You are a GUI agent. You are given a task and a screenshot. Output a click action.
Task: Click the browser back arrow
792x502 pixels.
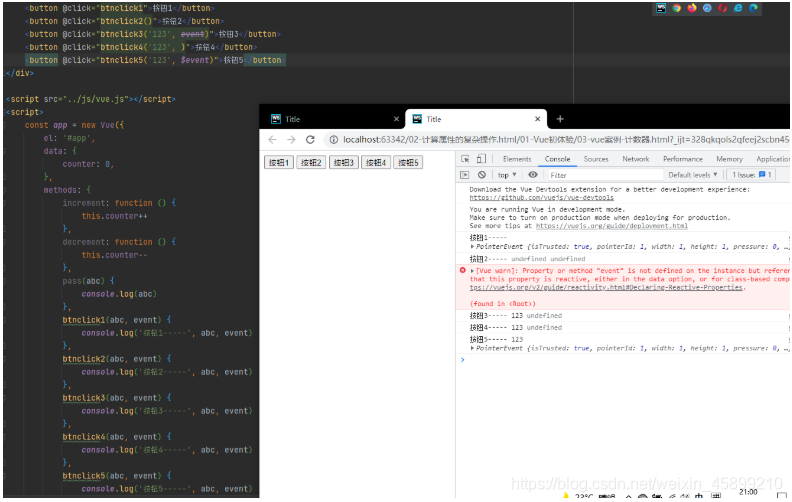pos(272,140)
